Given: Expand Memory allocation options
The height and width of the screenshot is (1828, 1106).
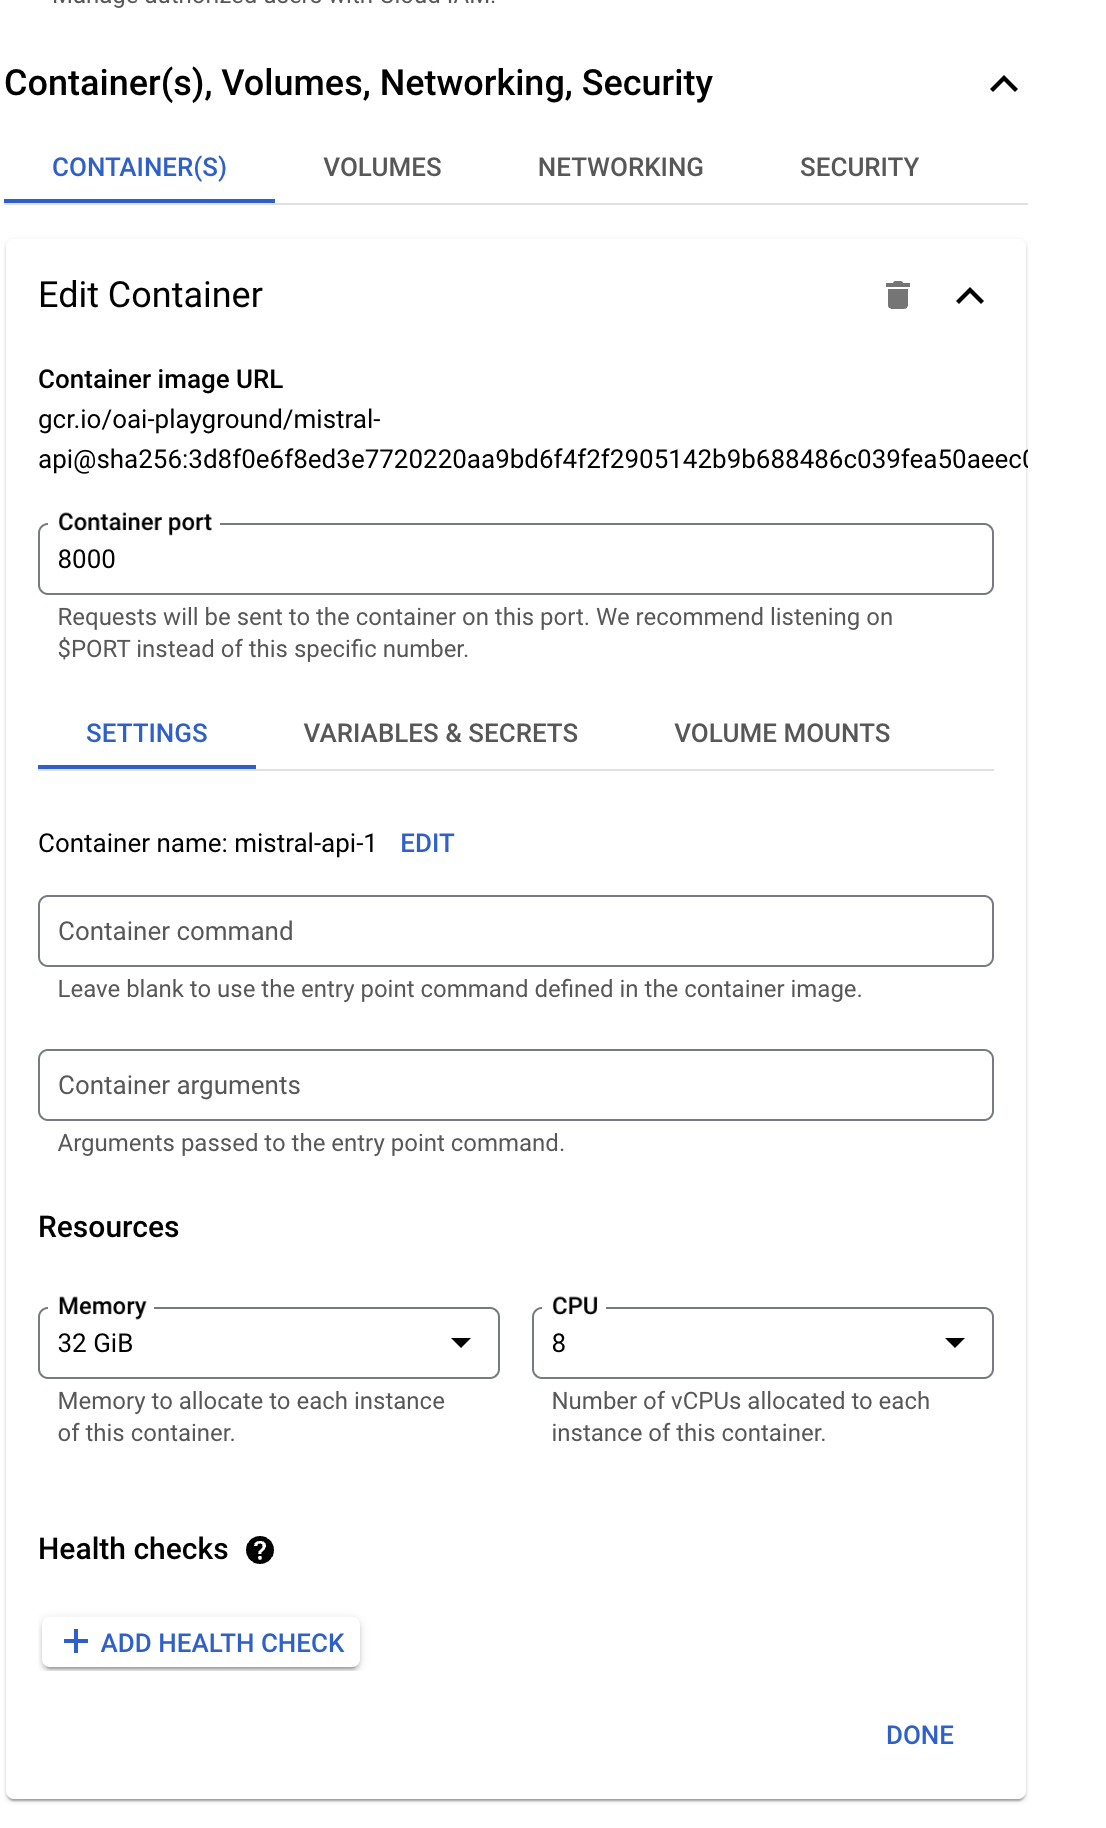Looking at the screenshot, I should (461, 1344).
